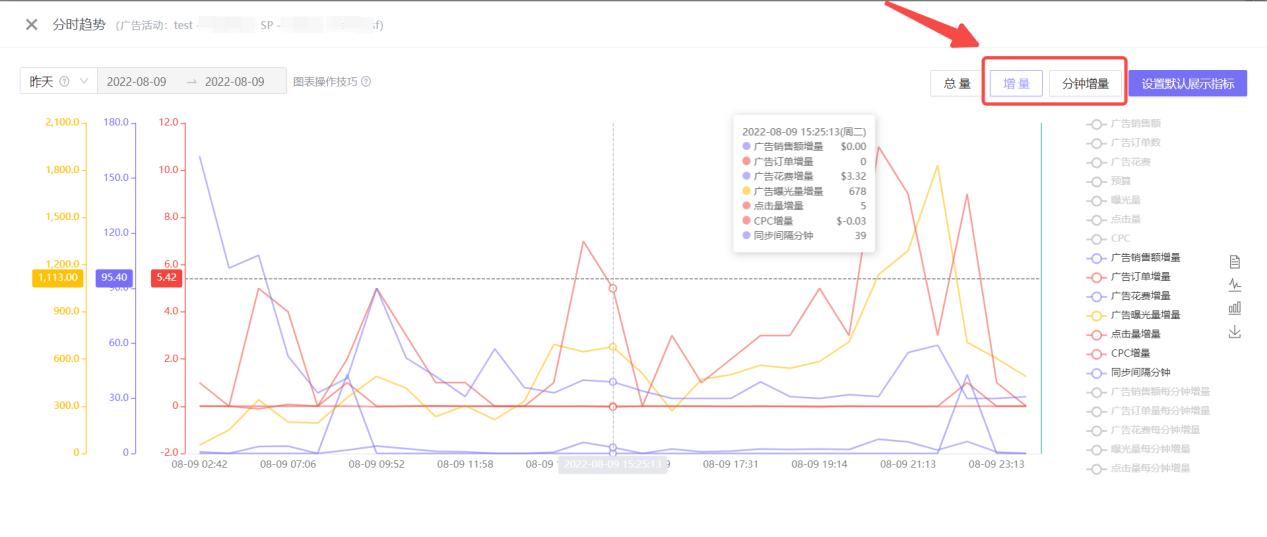1267x537 pixels.
Task: Switch chart to line type icon
Action: (1235, 285)
